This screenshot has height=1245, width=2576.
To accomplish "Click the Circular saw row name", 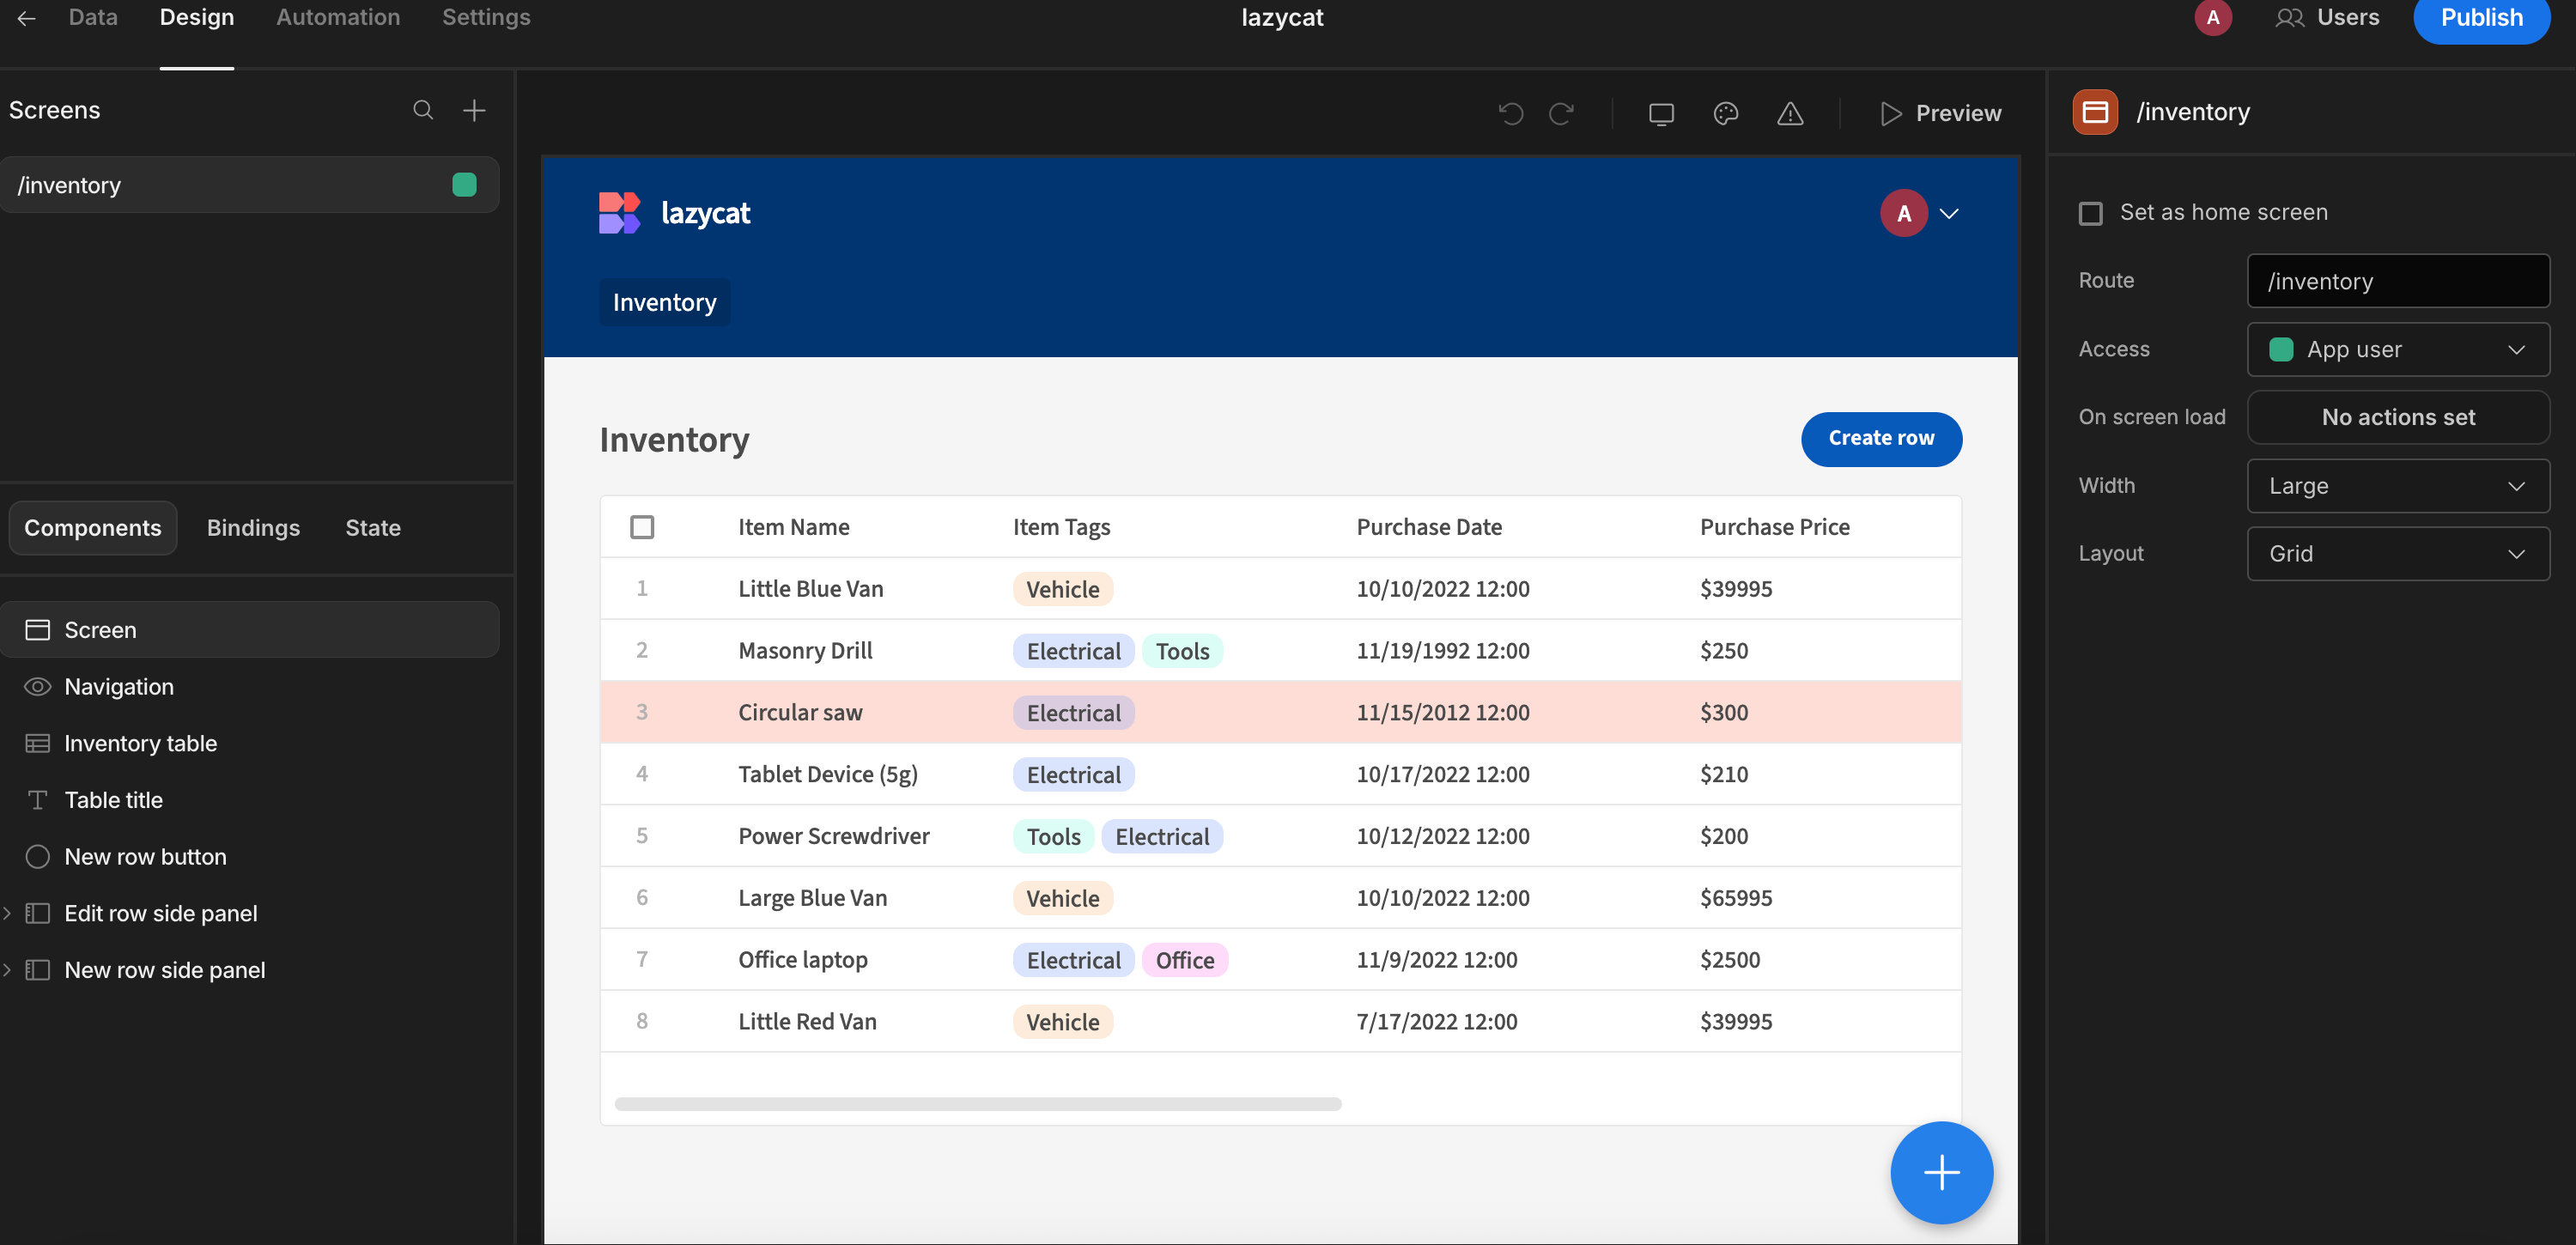I will 800,712.
